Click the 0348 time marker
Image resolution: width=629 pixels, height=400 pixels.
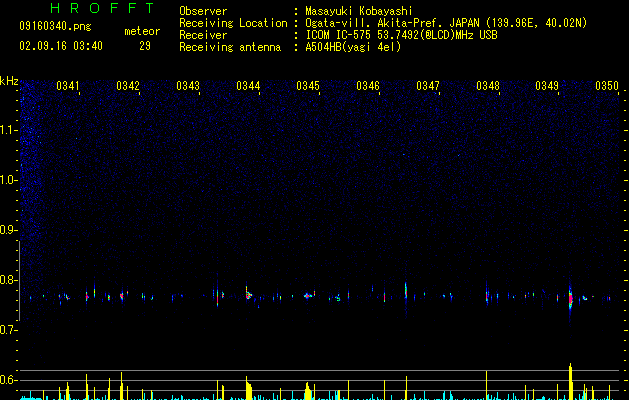(488, 86)
